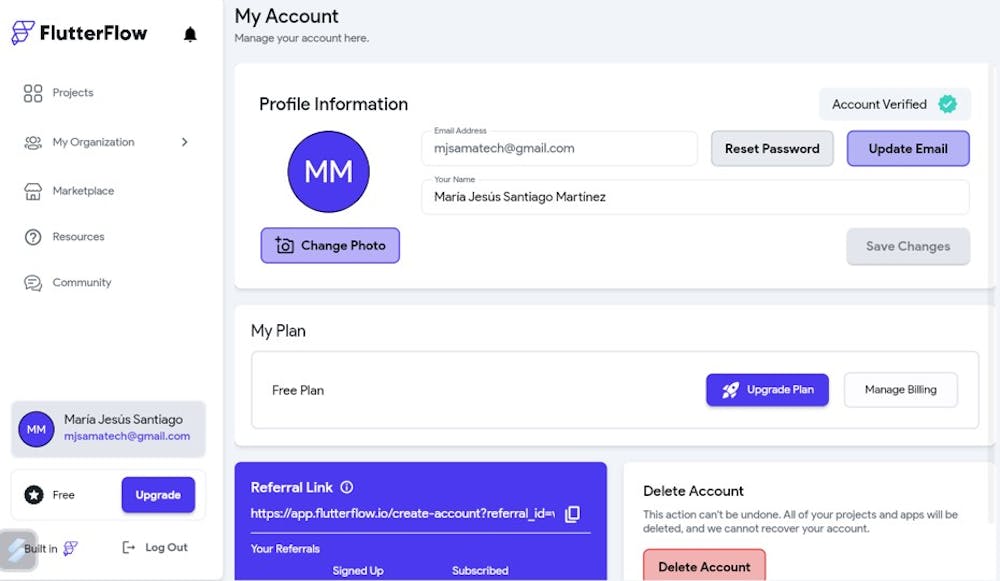Open Manage Billing
This screenshot has width=1000, height=581.
[900, 390]
